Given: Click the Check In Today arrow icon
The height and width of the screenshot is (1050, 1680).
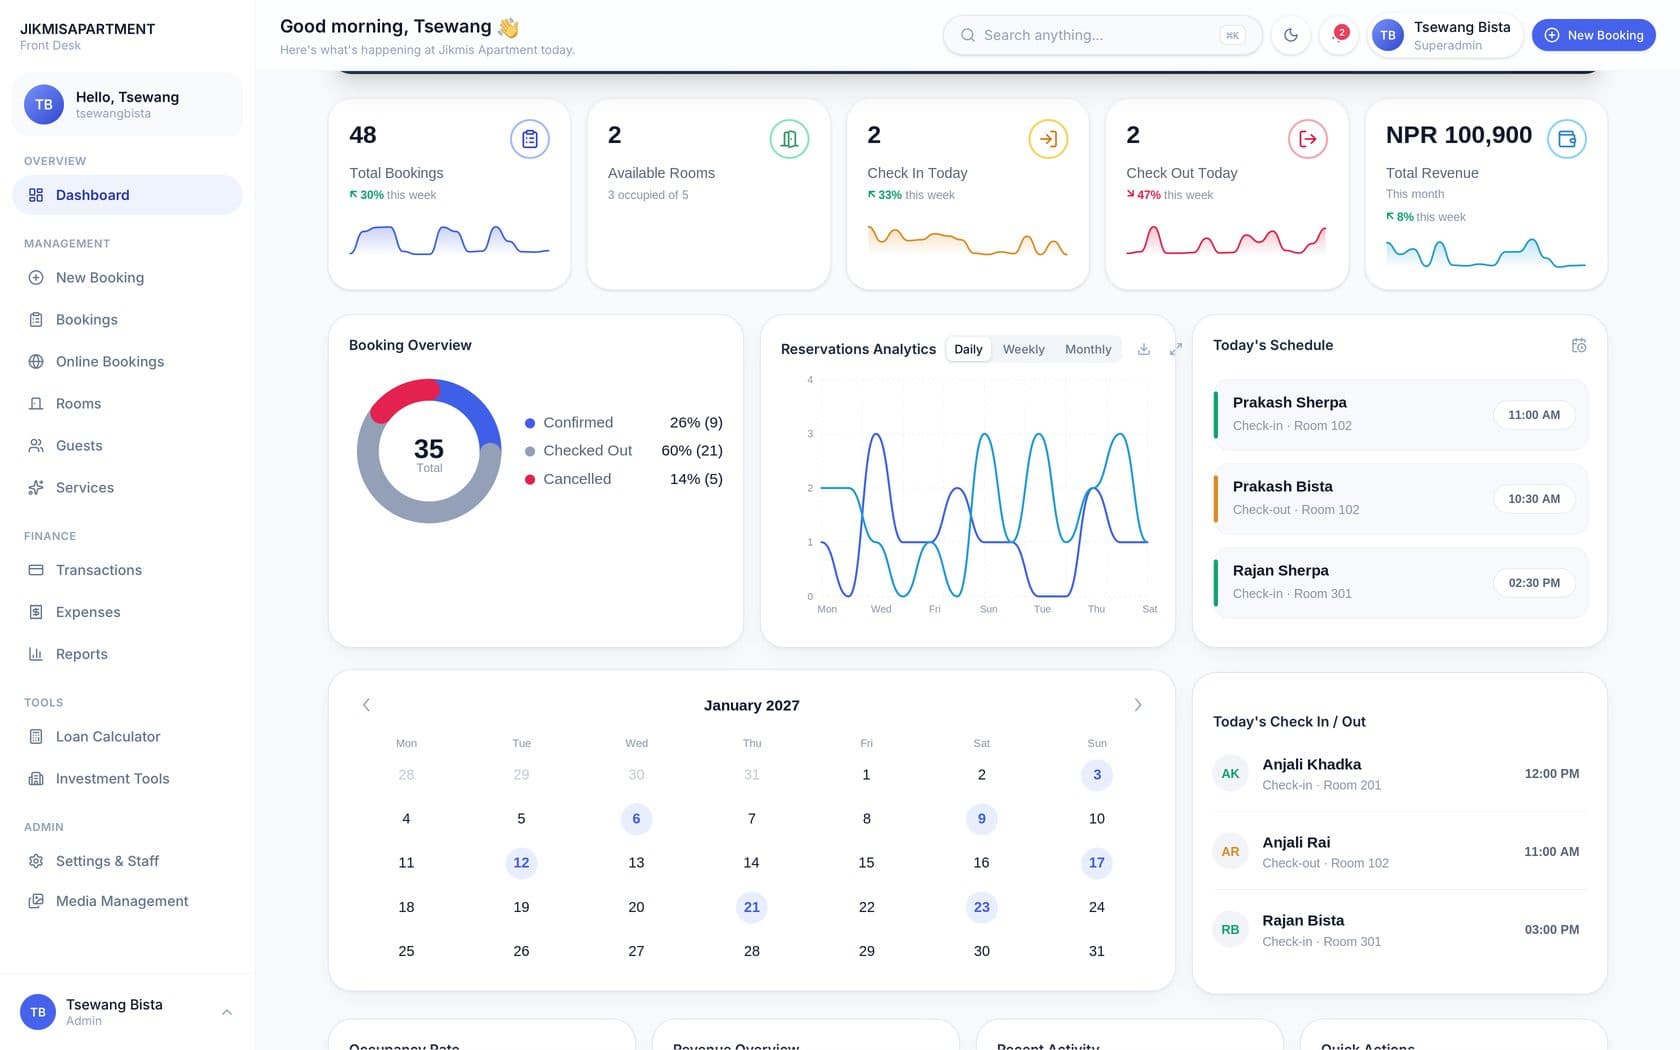Looking at the screenshot, I should pyautogui.click(x=1048, y=139).
